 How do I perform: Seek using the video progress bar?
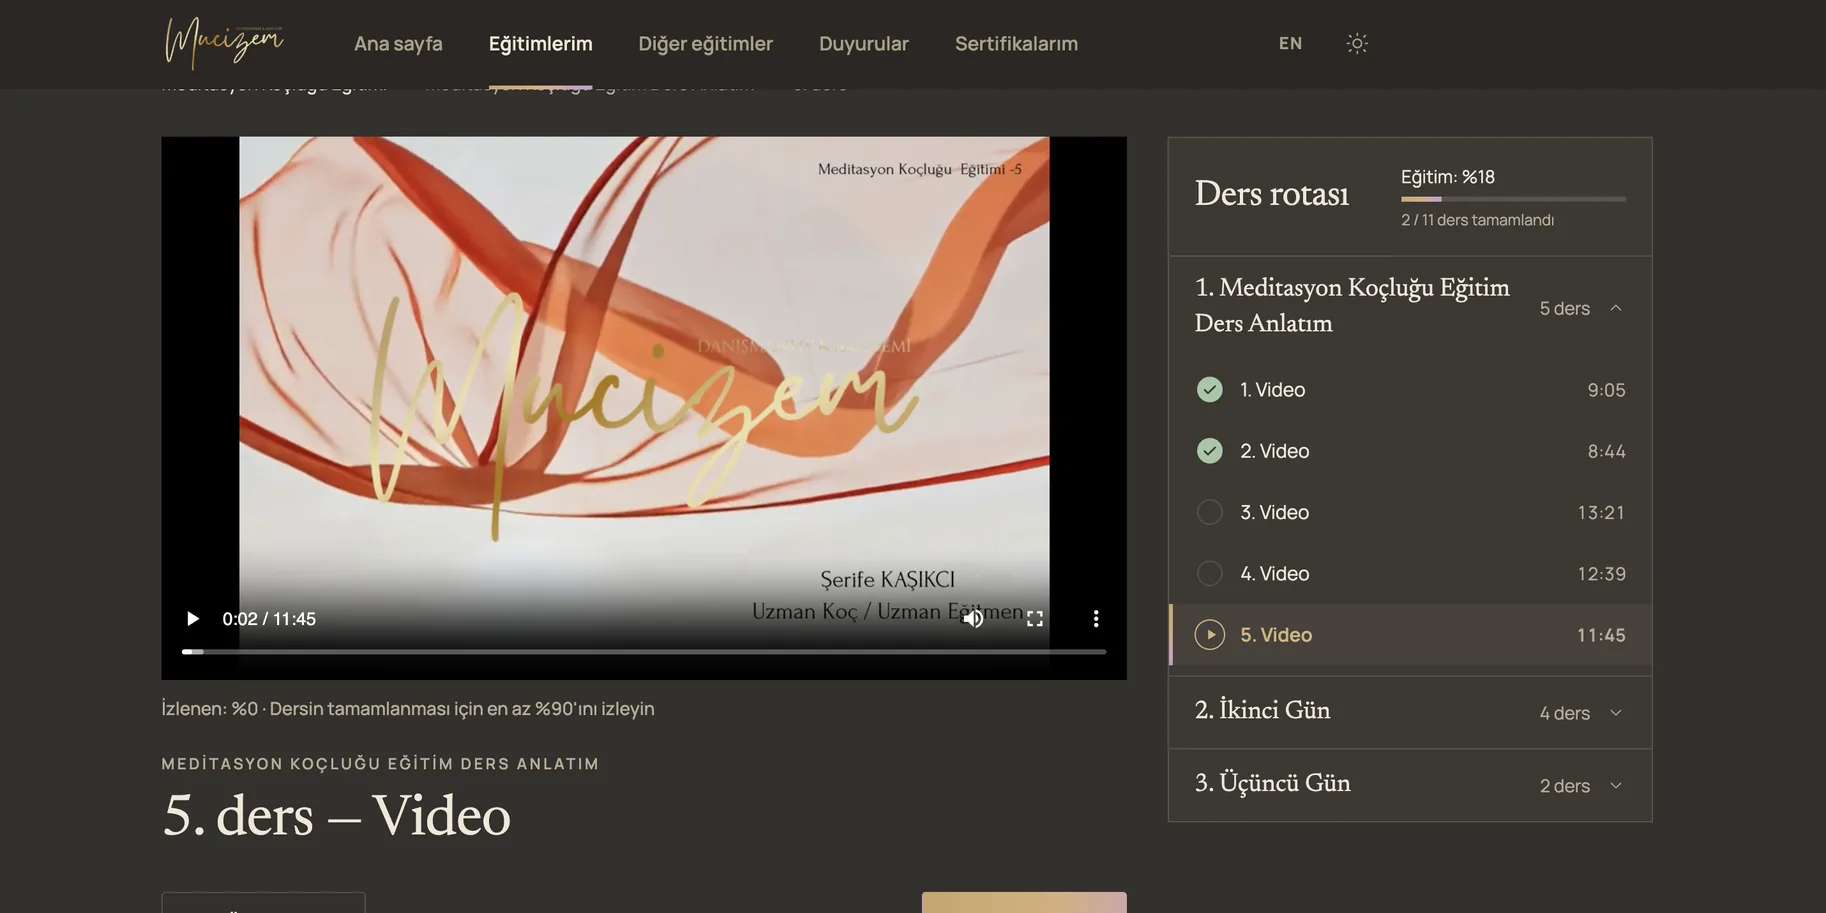[644, 652]
